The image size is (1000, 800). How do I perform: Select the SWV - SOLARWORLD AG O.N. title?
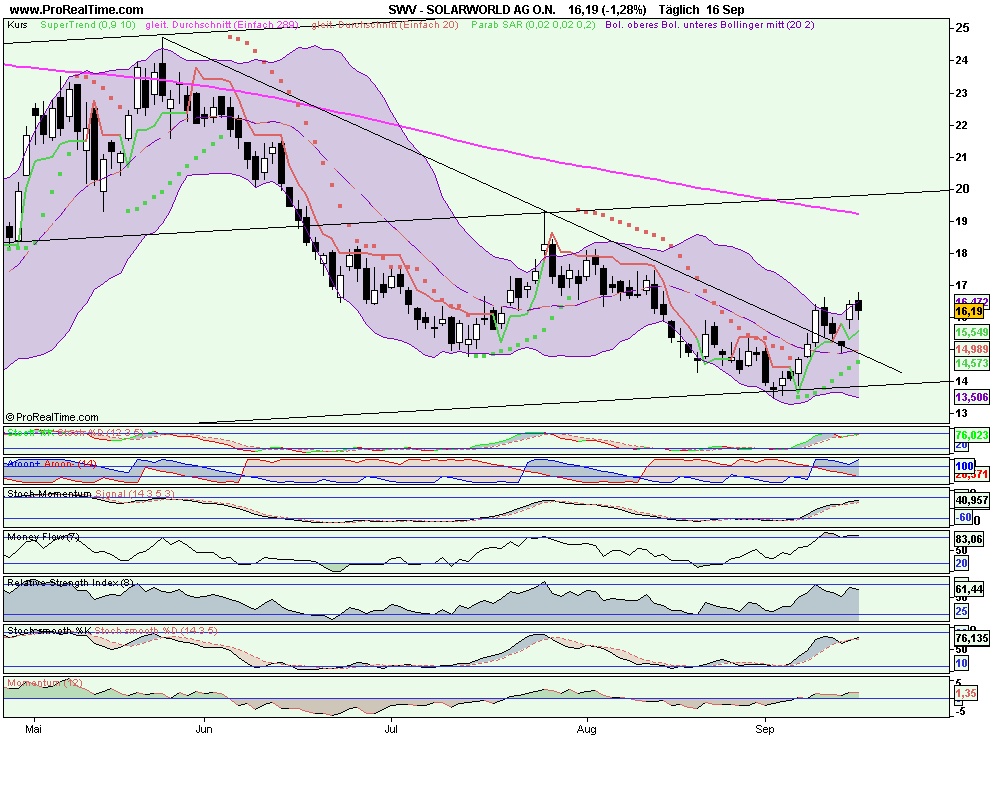pos(472,10)
